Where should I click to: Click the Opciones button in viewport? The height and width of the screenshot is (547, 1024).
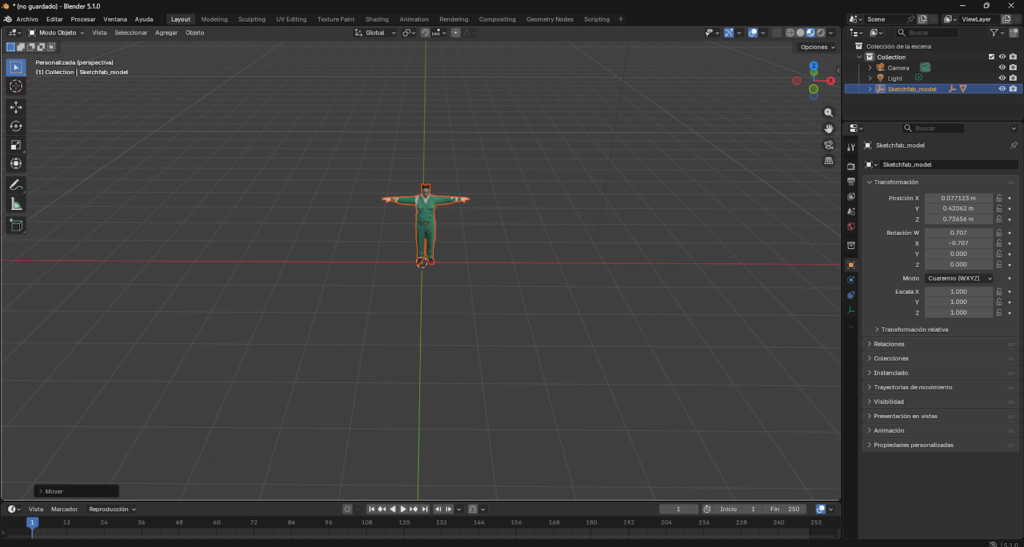(816, 47)
